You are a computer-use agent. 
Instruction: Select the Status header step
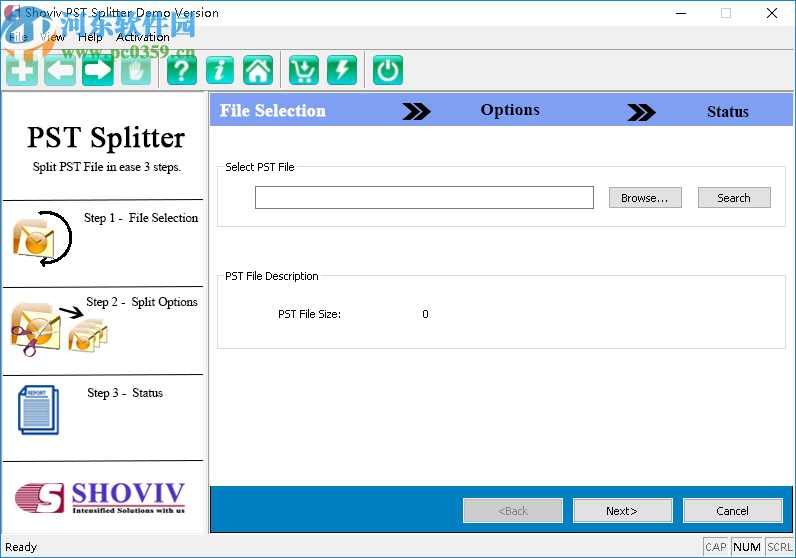point(727,112)
